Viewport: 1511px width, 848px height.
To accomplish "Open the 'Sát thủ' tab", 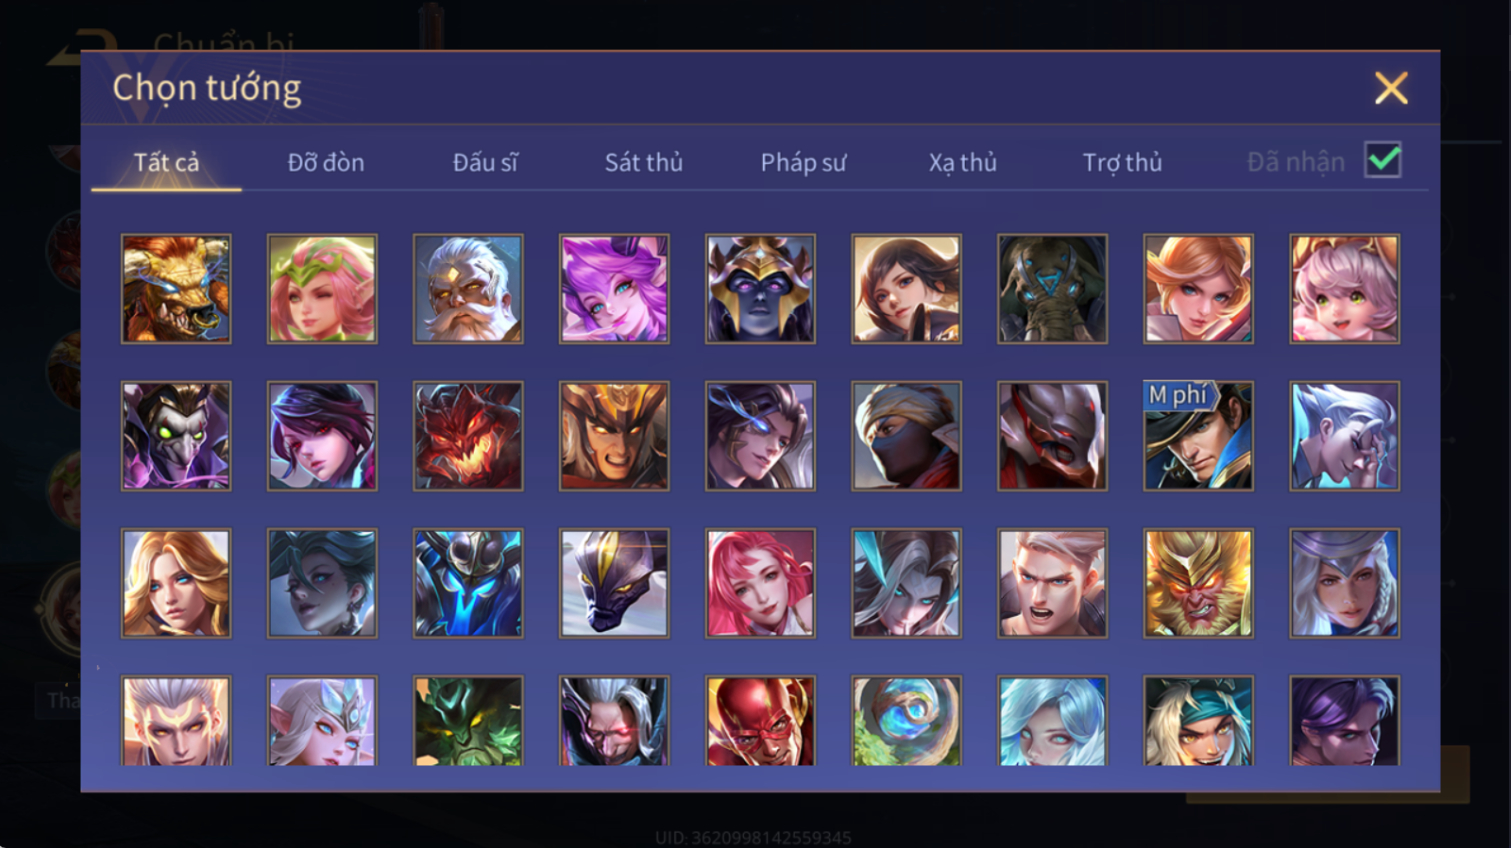I will click(644, 162).
